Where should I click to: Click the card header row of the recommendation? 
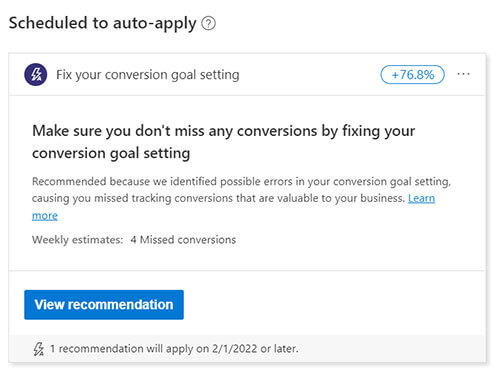(247, 75)
